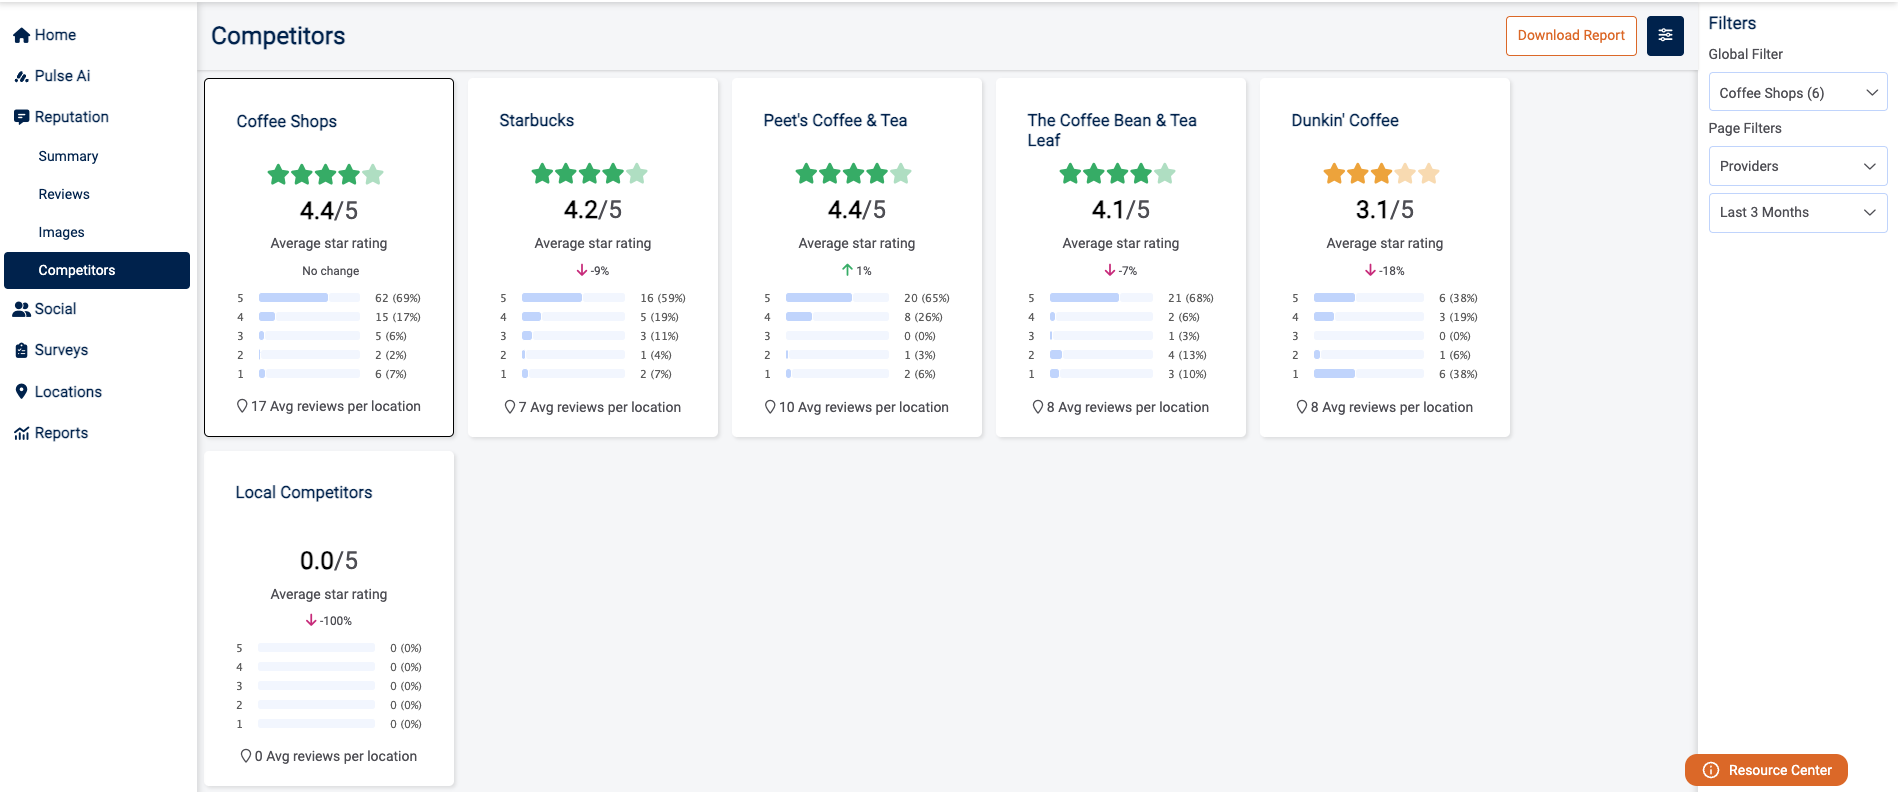This screenshot has width=1898, height=792.
Task: Click the Peet's Coffee & Tea title
Action: [x=835, y=120]
